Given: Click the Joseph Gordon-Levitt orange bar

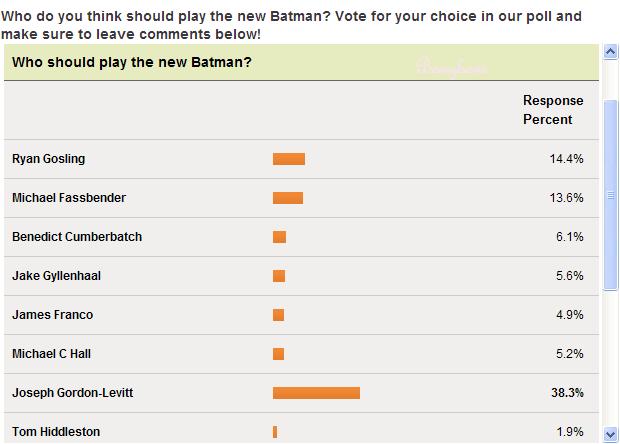Looking at the screenshot, I should pyautogui.click(x=316, y=393).
